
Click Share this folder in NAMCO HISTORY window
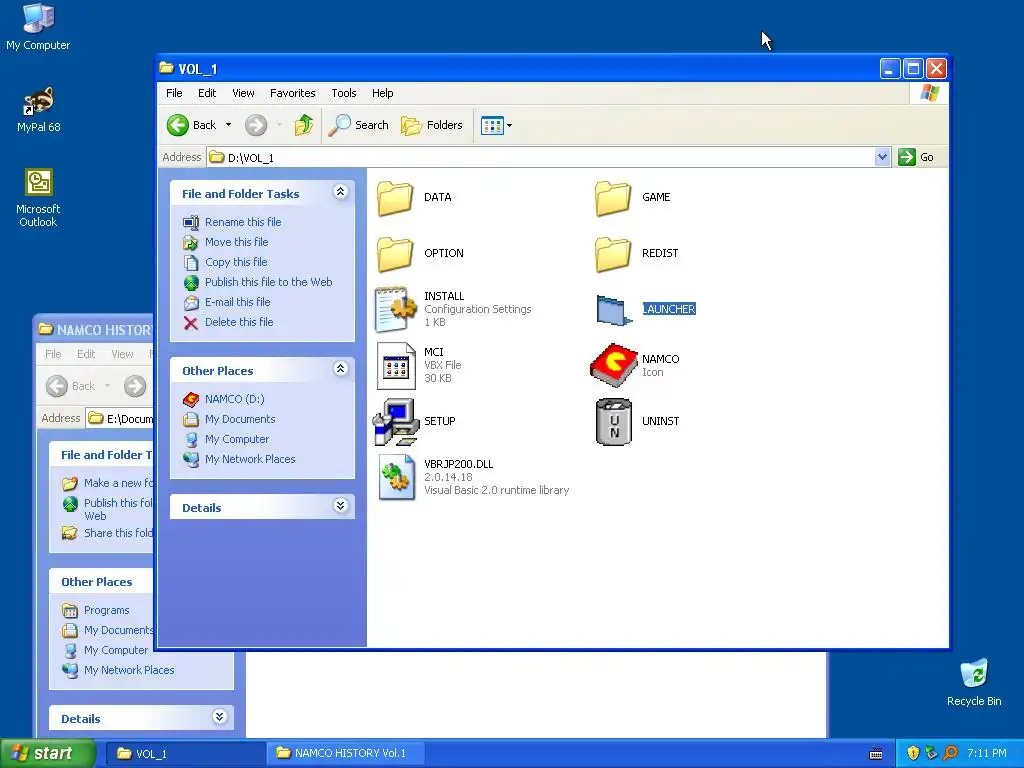118,533
